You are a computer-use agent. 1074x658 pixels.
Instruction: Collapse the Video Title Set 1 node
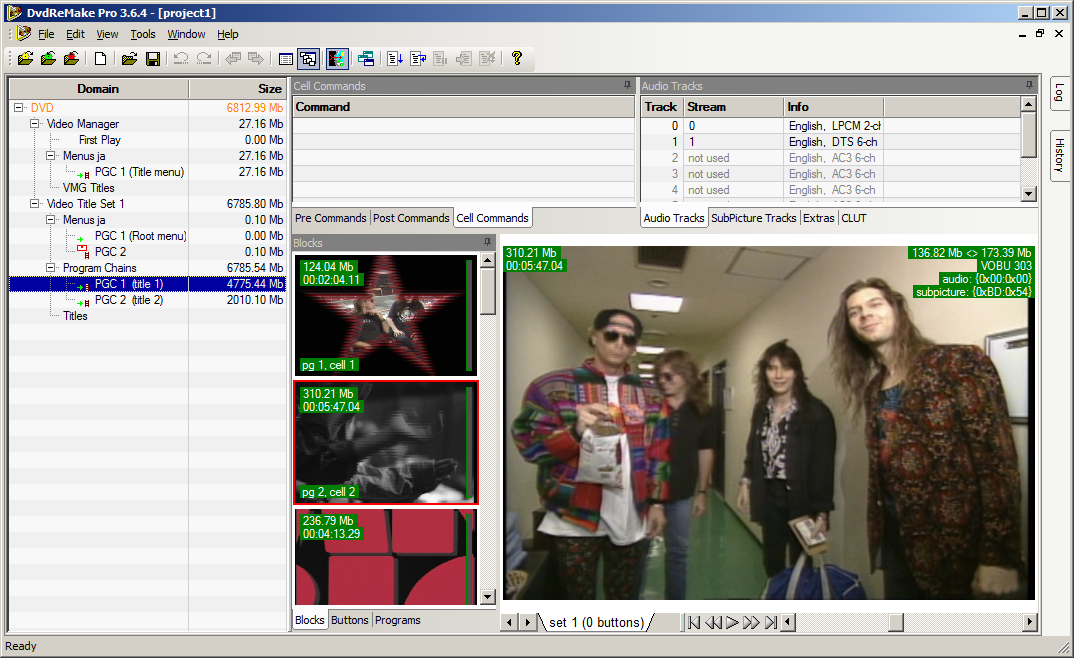[x=35, y=204]
